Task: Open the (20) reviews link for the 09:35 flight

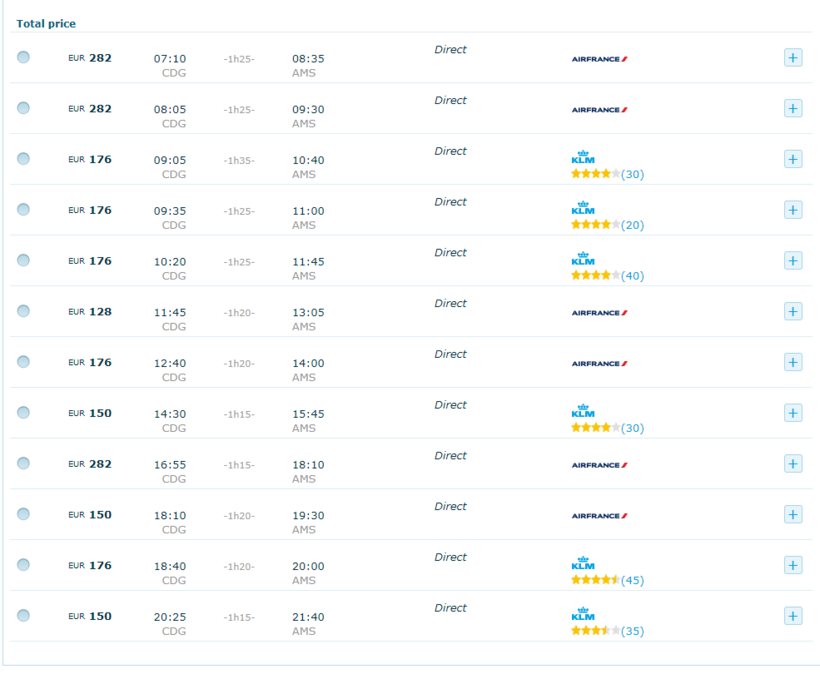Action: pyautogui.click(x=632, y=225)
